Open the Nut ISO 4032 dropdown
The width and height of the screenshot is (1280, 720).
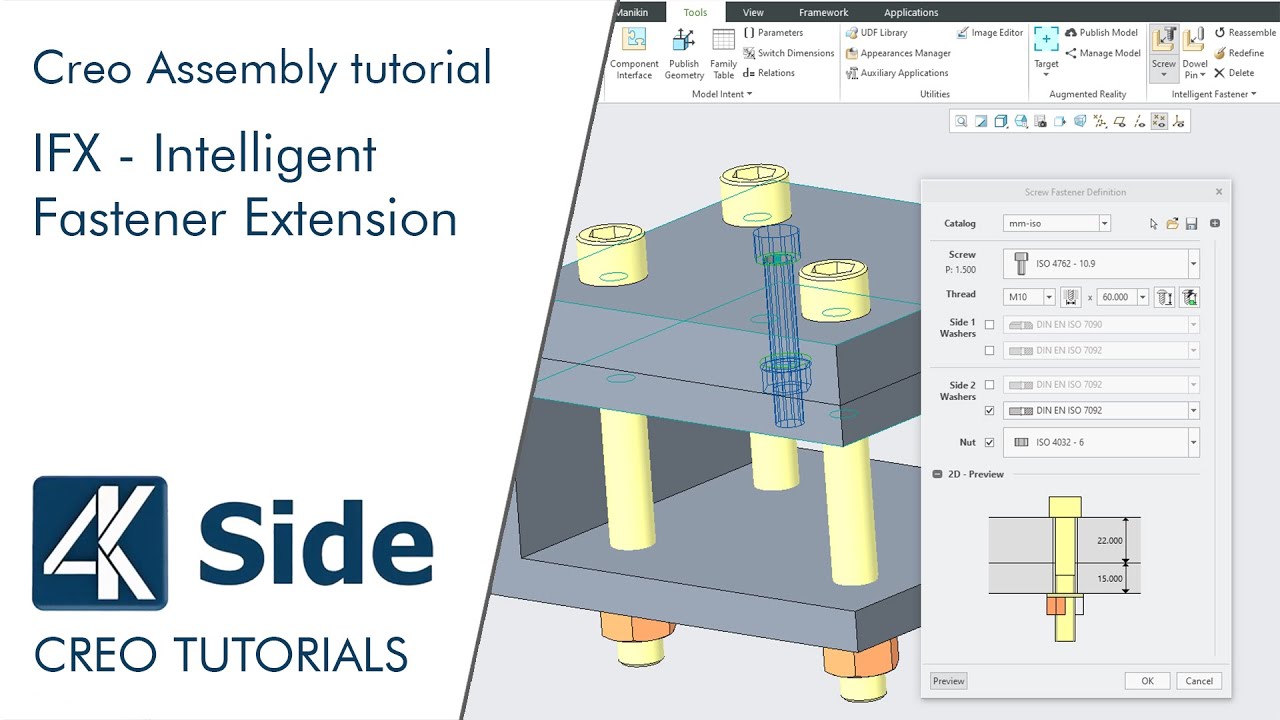[1193, 442]
